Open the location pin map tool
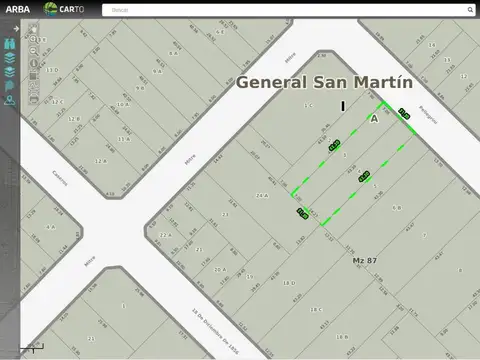The height and width of the screenshot is (360, 480). (10, 100)
